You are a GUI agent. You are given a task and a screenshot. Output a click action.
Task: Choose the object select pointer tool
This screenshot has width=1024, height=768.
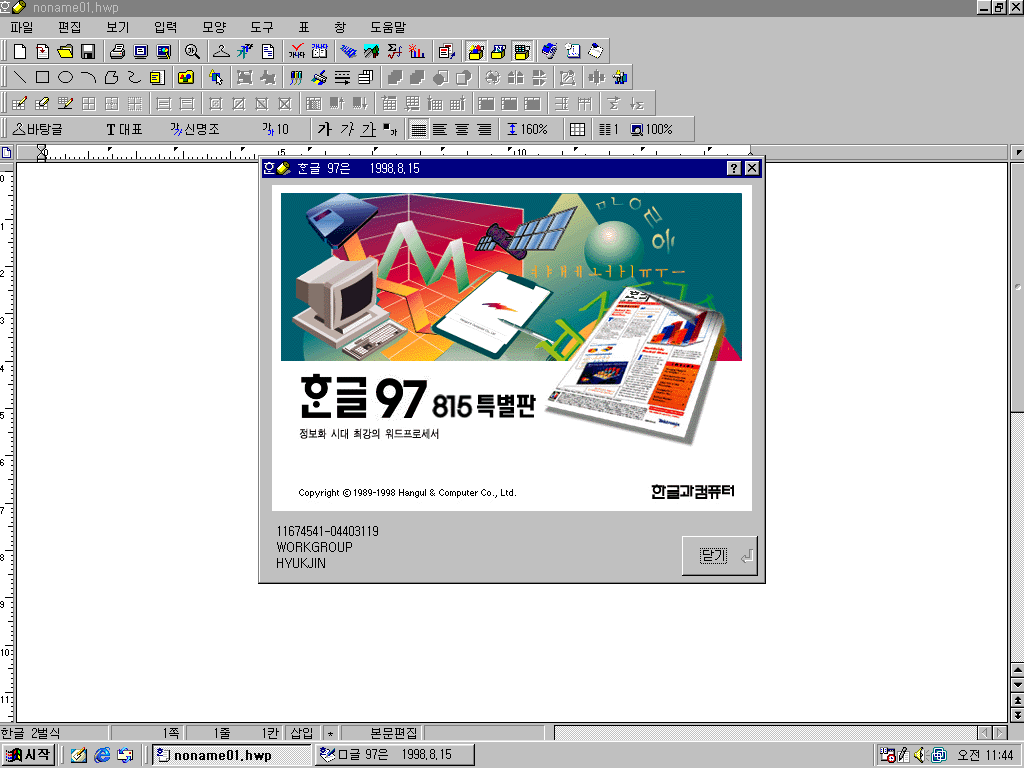click(x=216, y=78)
